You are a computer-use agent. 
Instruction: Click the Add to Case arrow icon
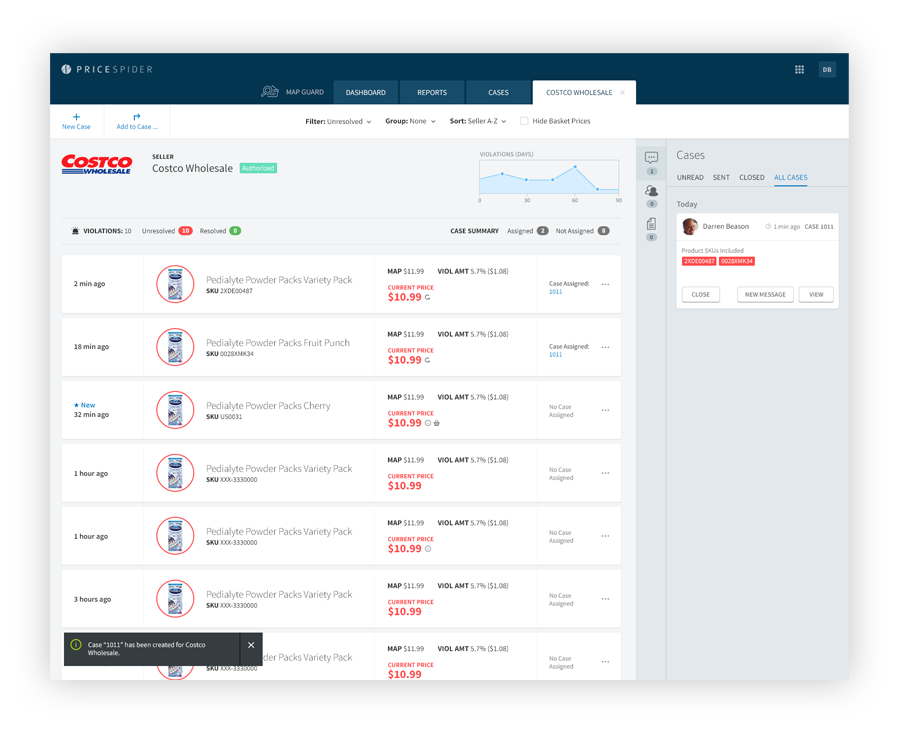137,116
